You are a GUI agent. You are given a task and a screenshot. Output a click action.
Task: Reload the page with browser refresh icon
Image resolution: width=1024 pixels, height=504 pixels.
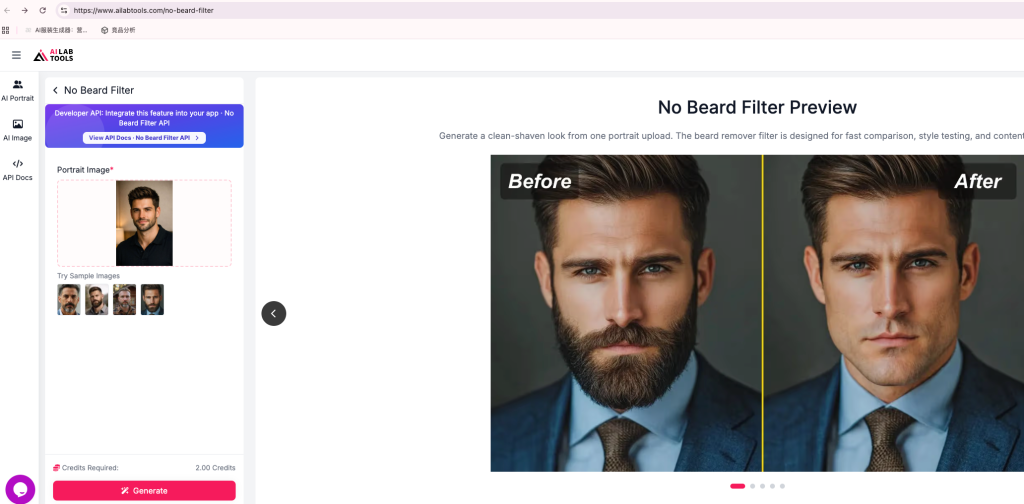click(x=42, y=10)
